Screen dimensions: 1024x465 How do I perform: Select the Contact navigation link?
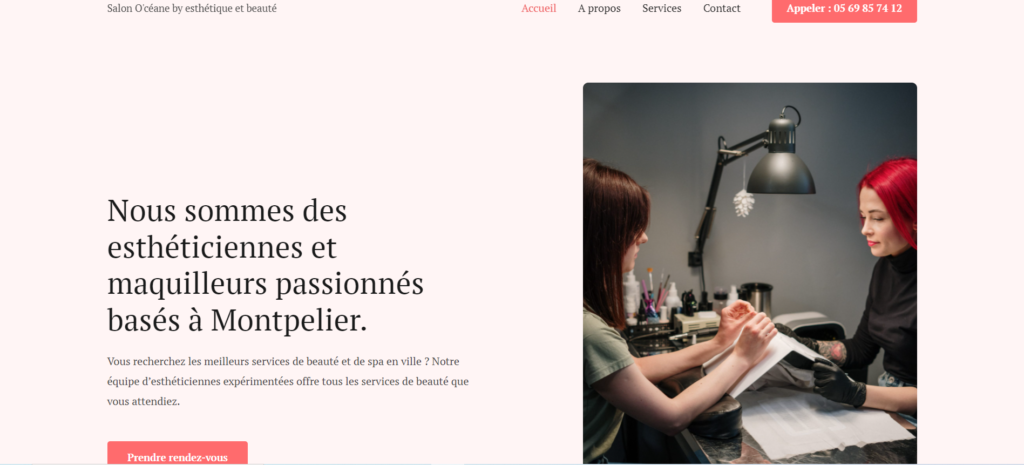(x=722, y=8)
